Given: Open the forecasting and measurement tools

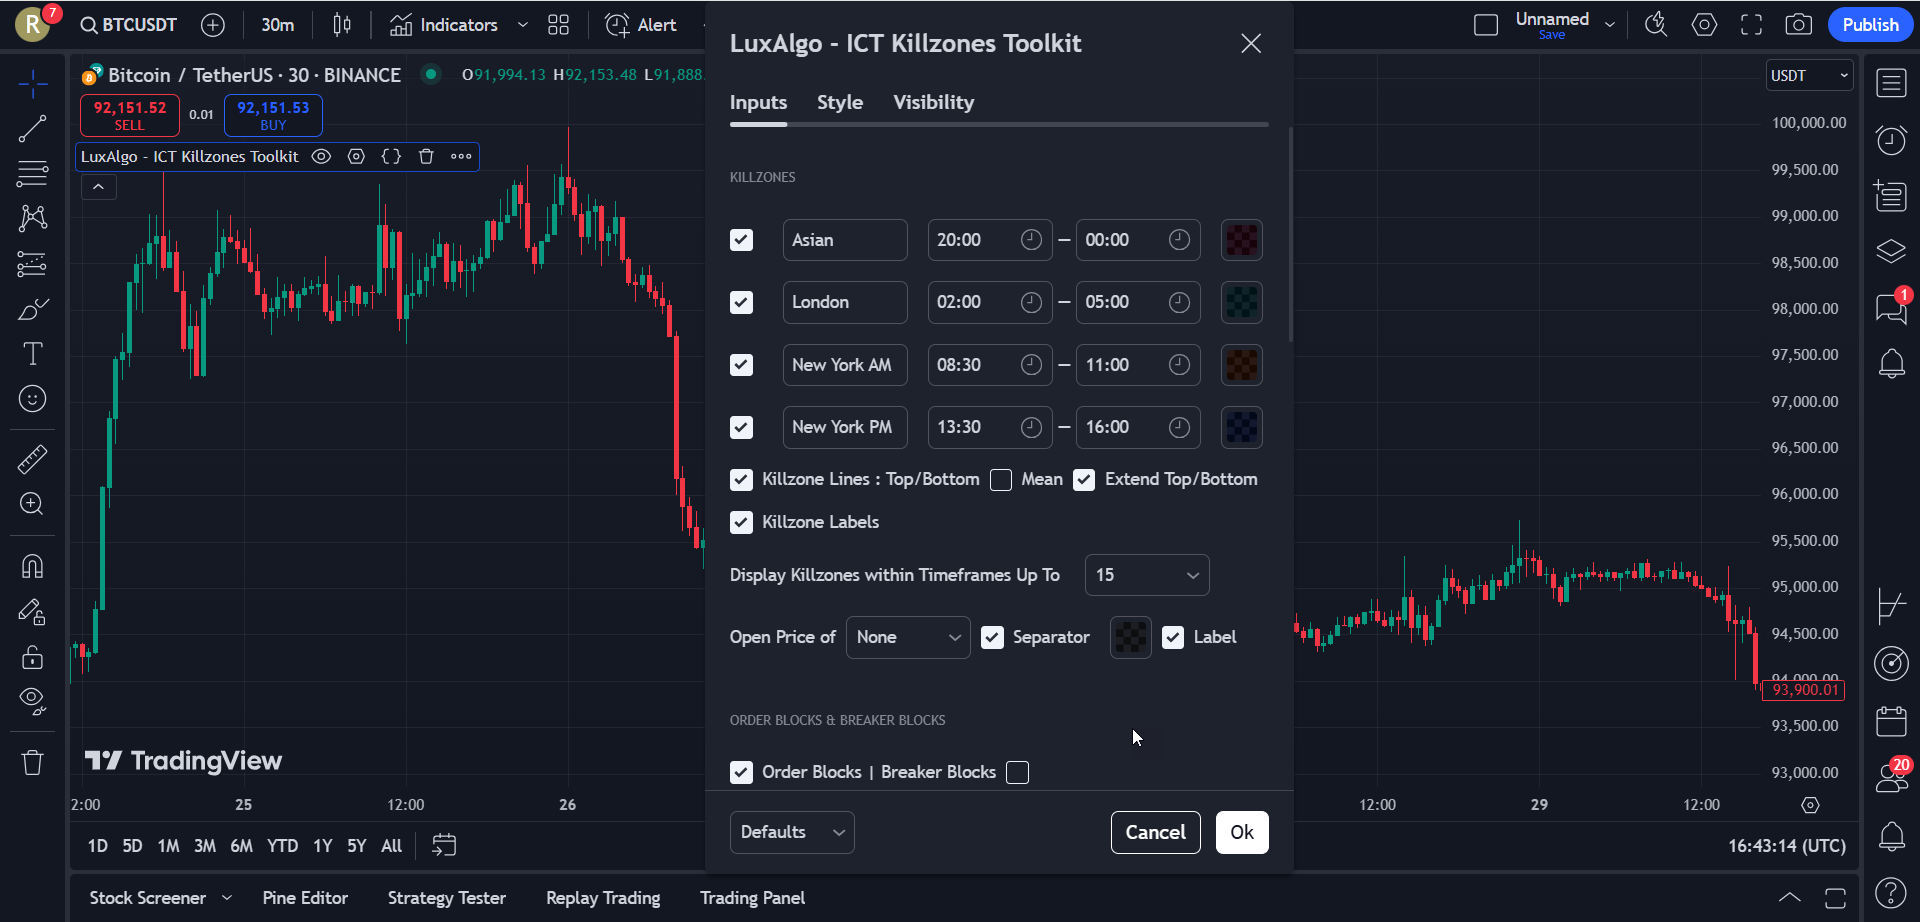Looking at the screenshot, I should (33, 264).
